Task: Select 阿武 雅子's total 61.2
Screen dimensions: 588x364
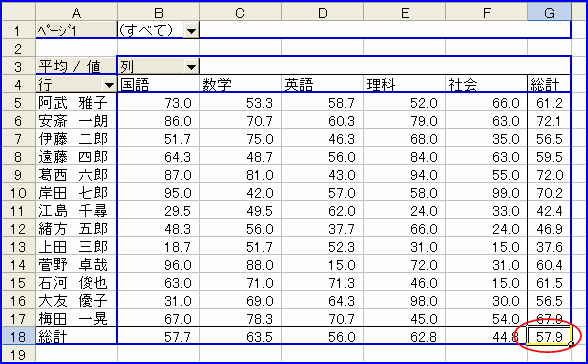Action: (549, 103)
